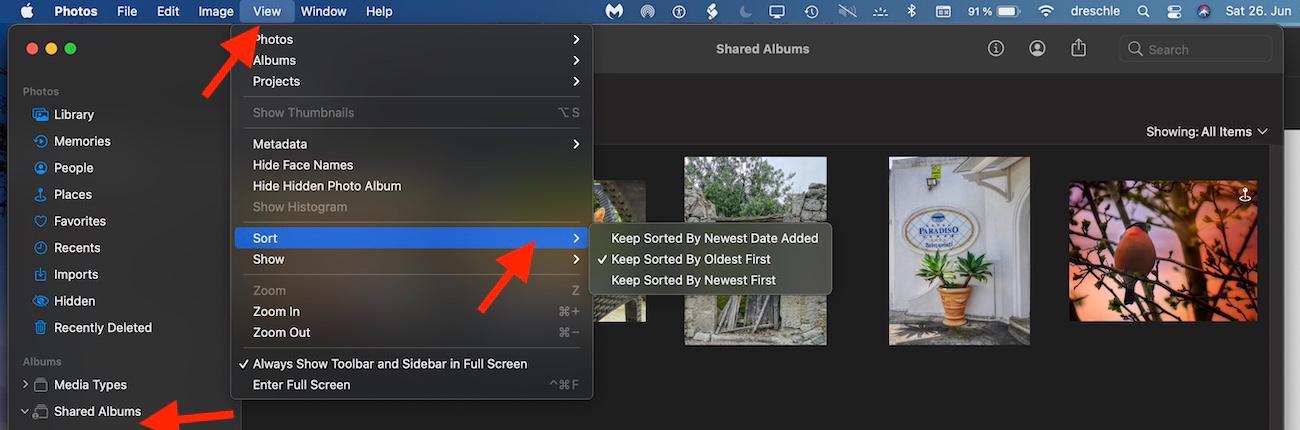
Task: Toggle Hide Face Names
Action: [411, 165]
